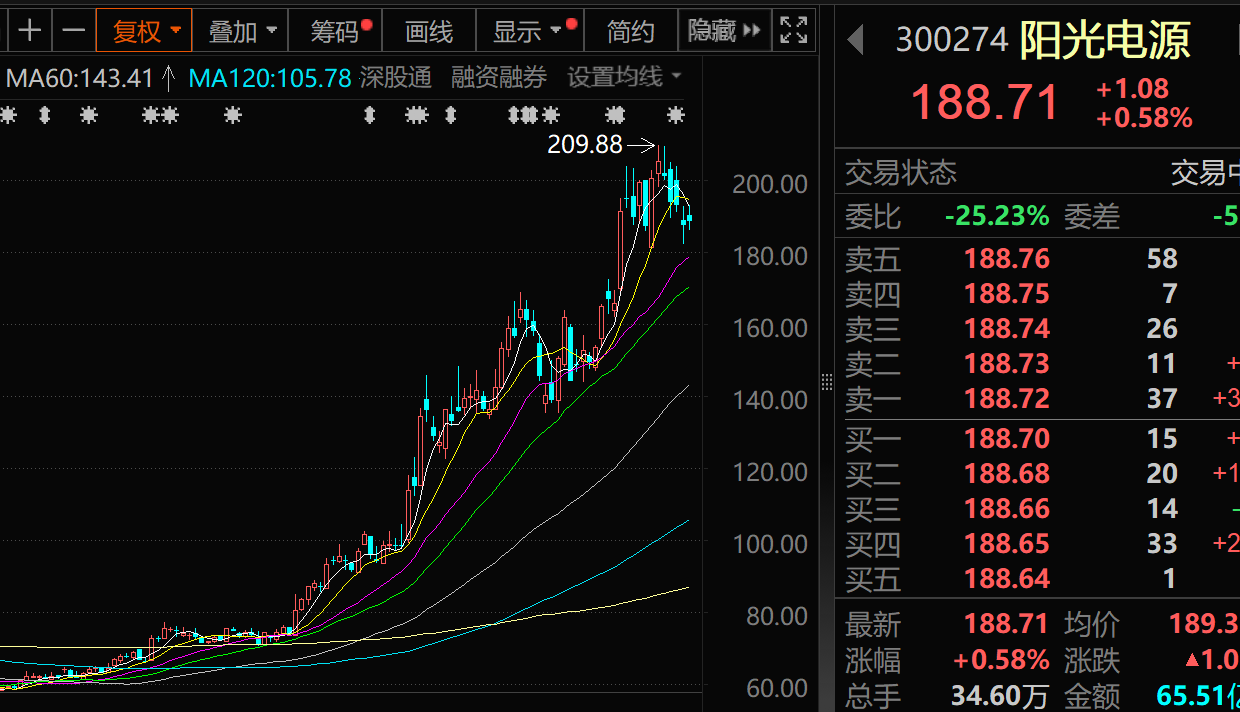Click the rightmost event marker above the candlesticks
The width and height of the screenshot is (1240, 712).
coord(676,115)
